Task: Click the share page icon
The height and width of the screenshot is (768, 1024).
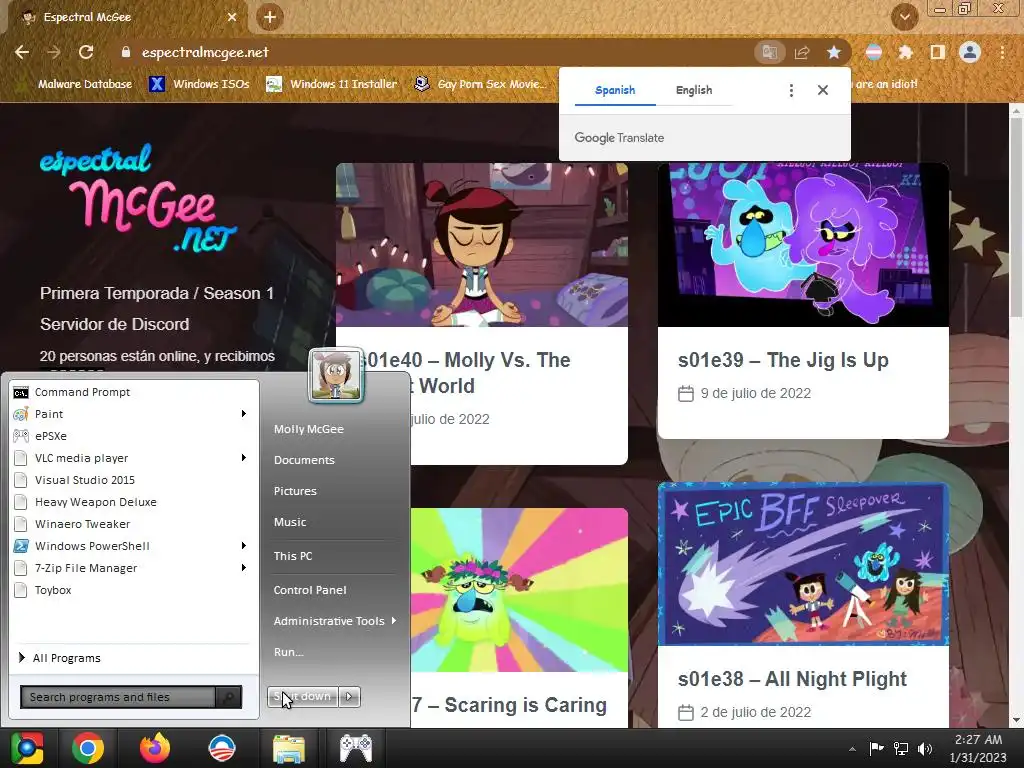Action: [802, 52]
